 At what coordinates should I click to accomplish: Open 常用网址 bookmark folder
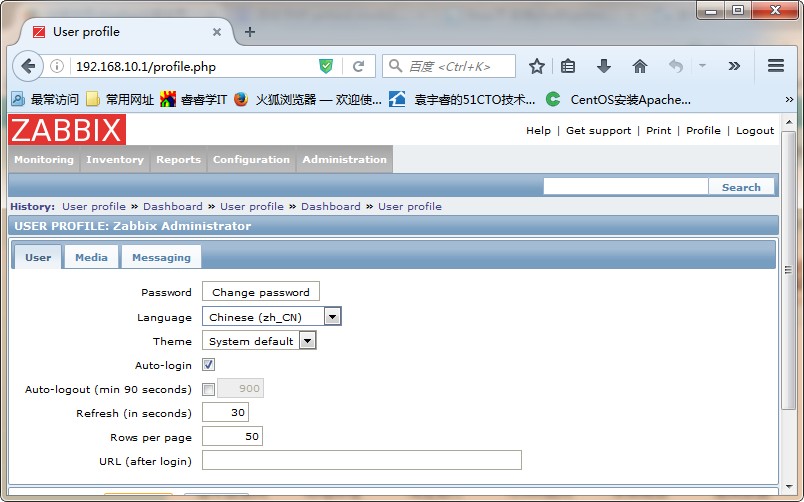pos(120,99)
